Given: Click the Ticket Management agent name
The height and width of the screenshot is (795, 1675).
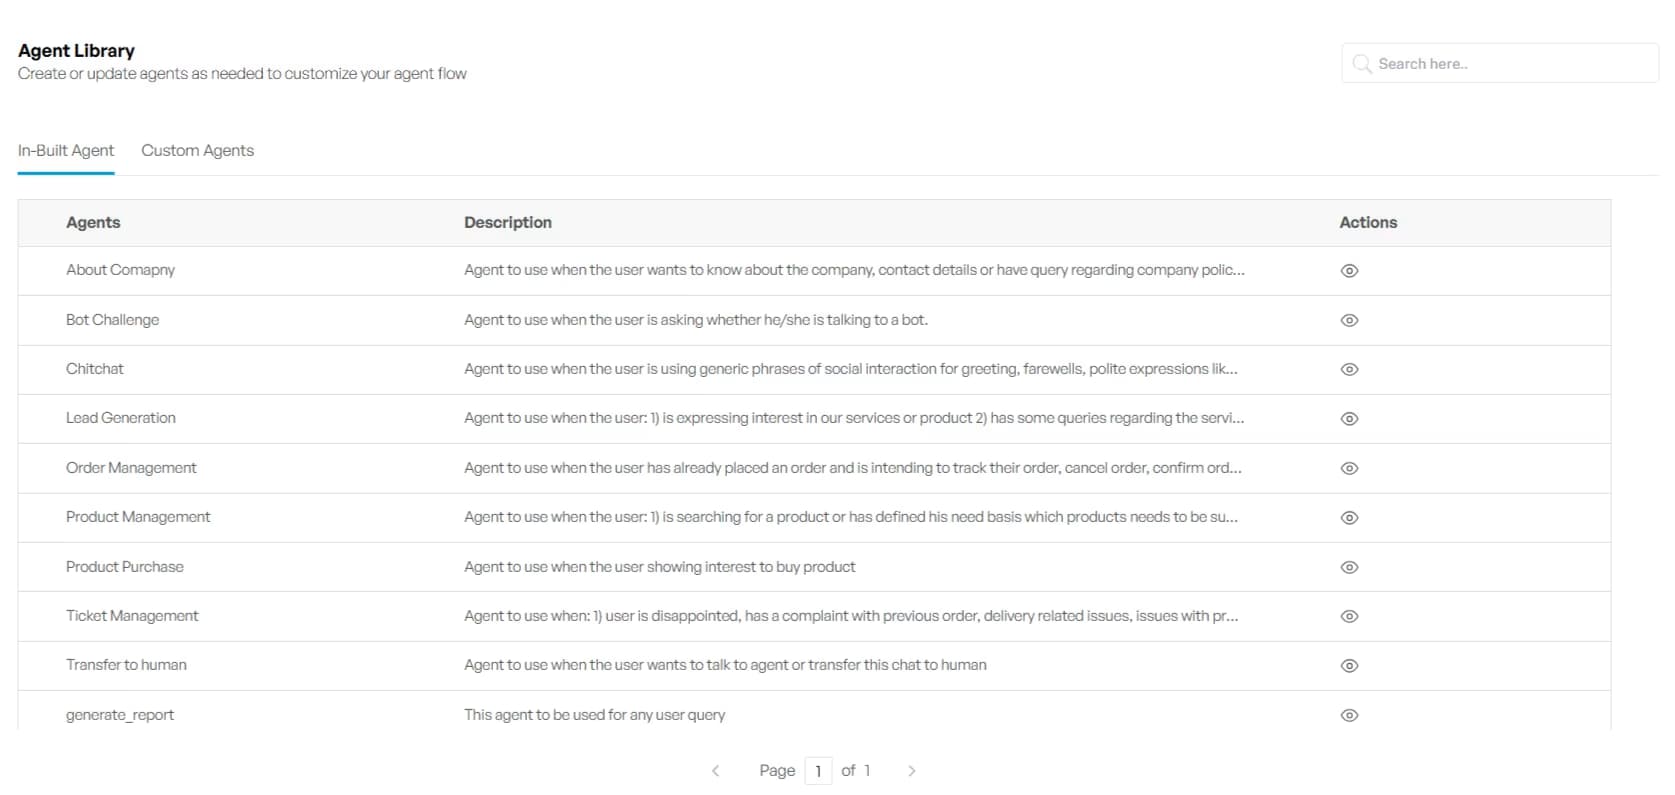Looking at the screenshot, I should click(x=132, y=616).
